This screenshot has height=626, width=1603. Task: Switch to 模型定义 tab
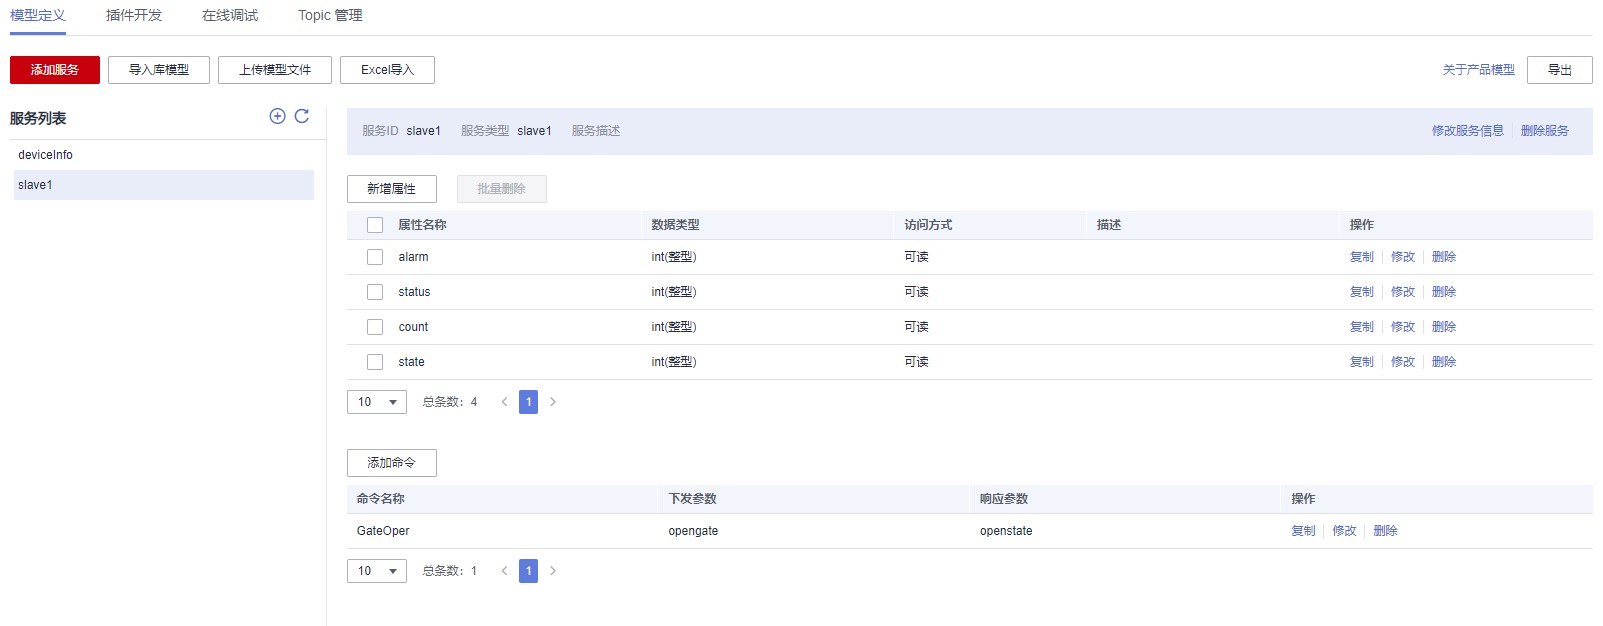pyautogui.click(x=38, y=15)
